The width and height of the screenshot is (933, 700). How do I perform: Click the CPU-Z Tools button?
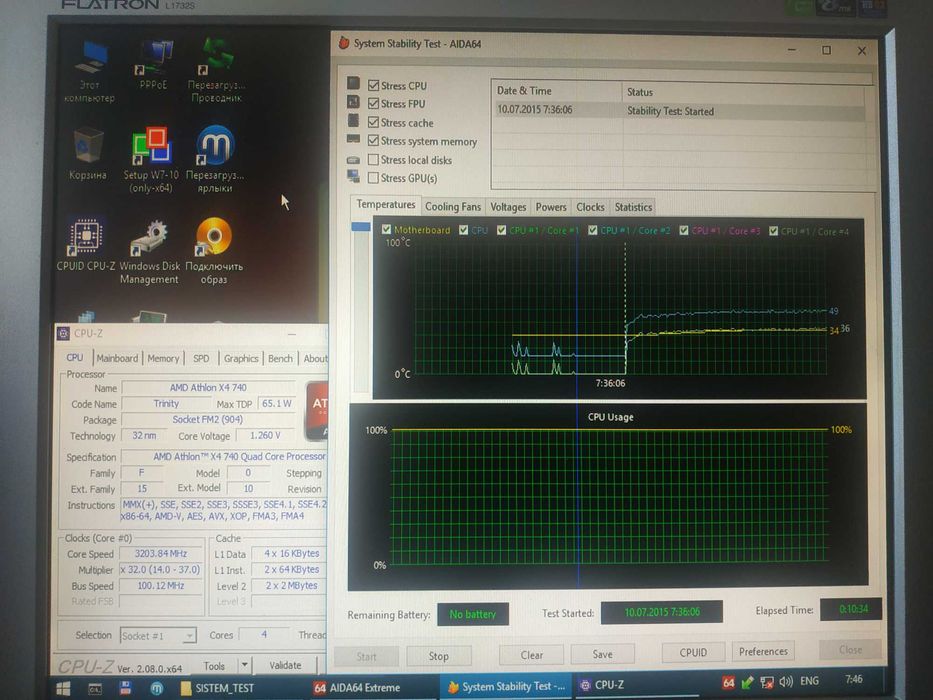pos(214,665)
